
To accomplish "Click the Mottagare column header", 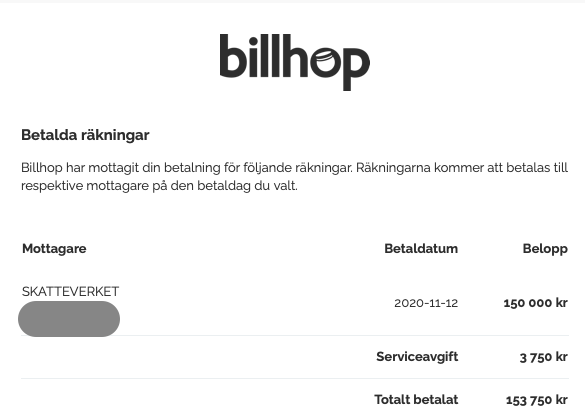I will click(54, 249).
